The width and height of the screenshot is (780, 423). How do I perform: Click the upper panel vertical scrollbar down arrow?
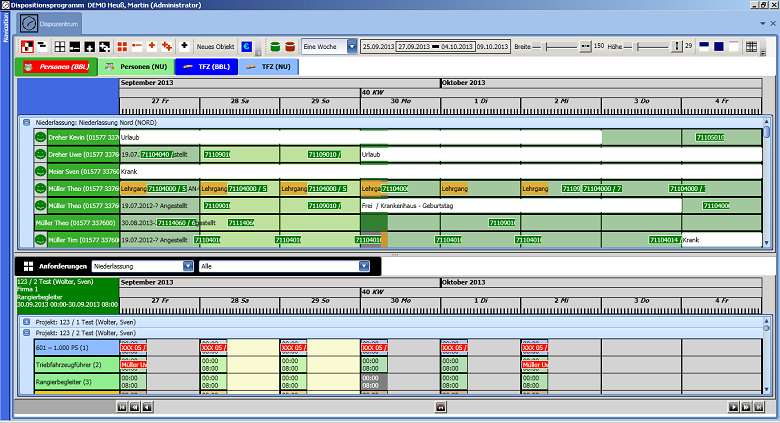click(x=767, y=243)
